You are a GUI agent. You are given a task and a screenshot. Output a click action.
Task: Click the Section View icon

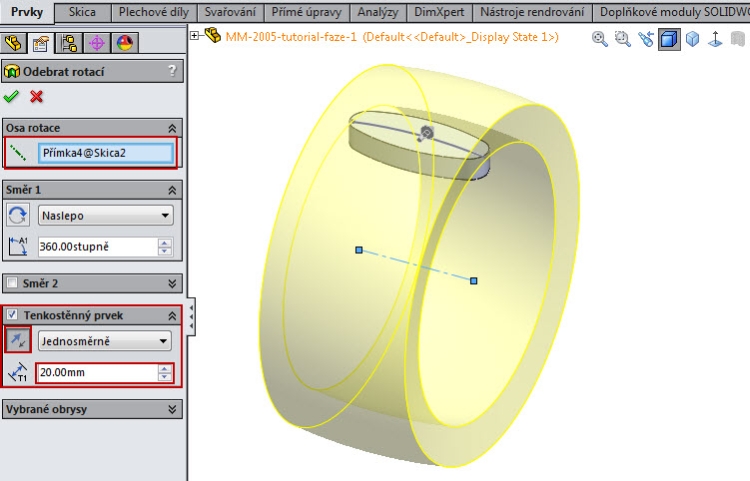[669, 39]
